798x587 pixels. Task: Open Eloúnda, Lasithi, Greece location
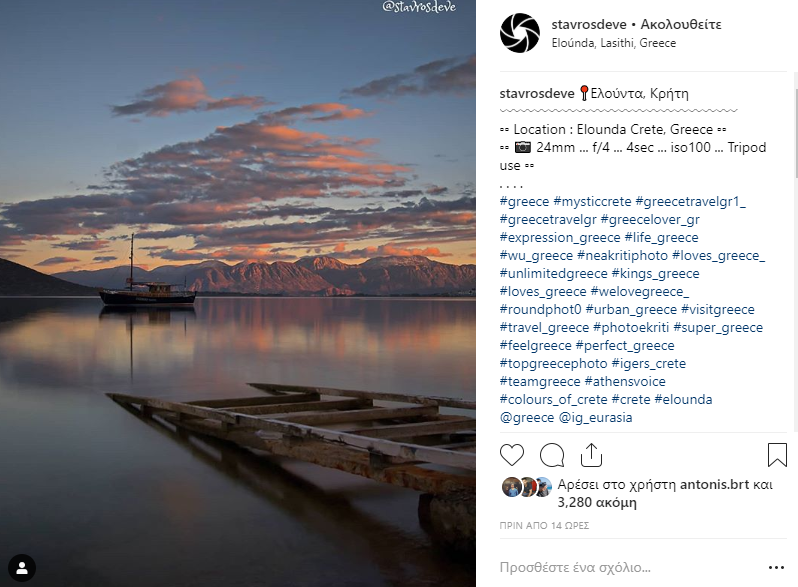(x=614, y=43)
